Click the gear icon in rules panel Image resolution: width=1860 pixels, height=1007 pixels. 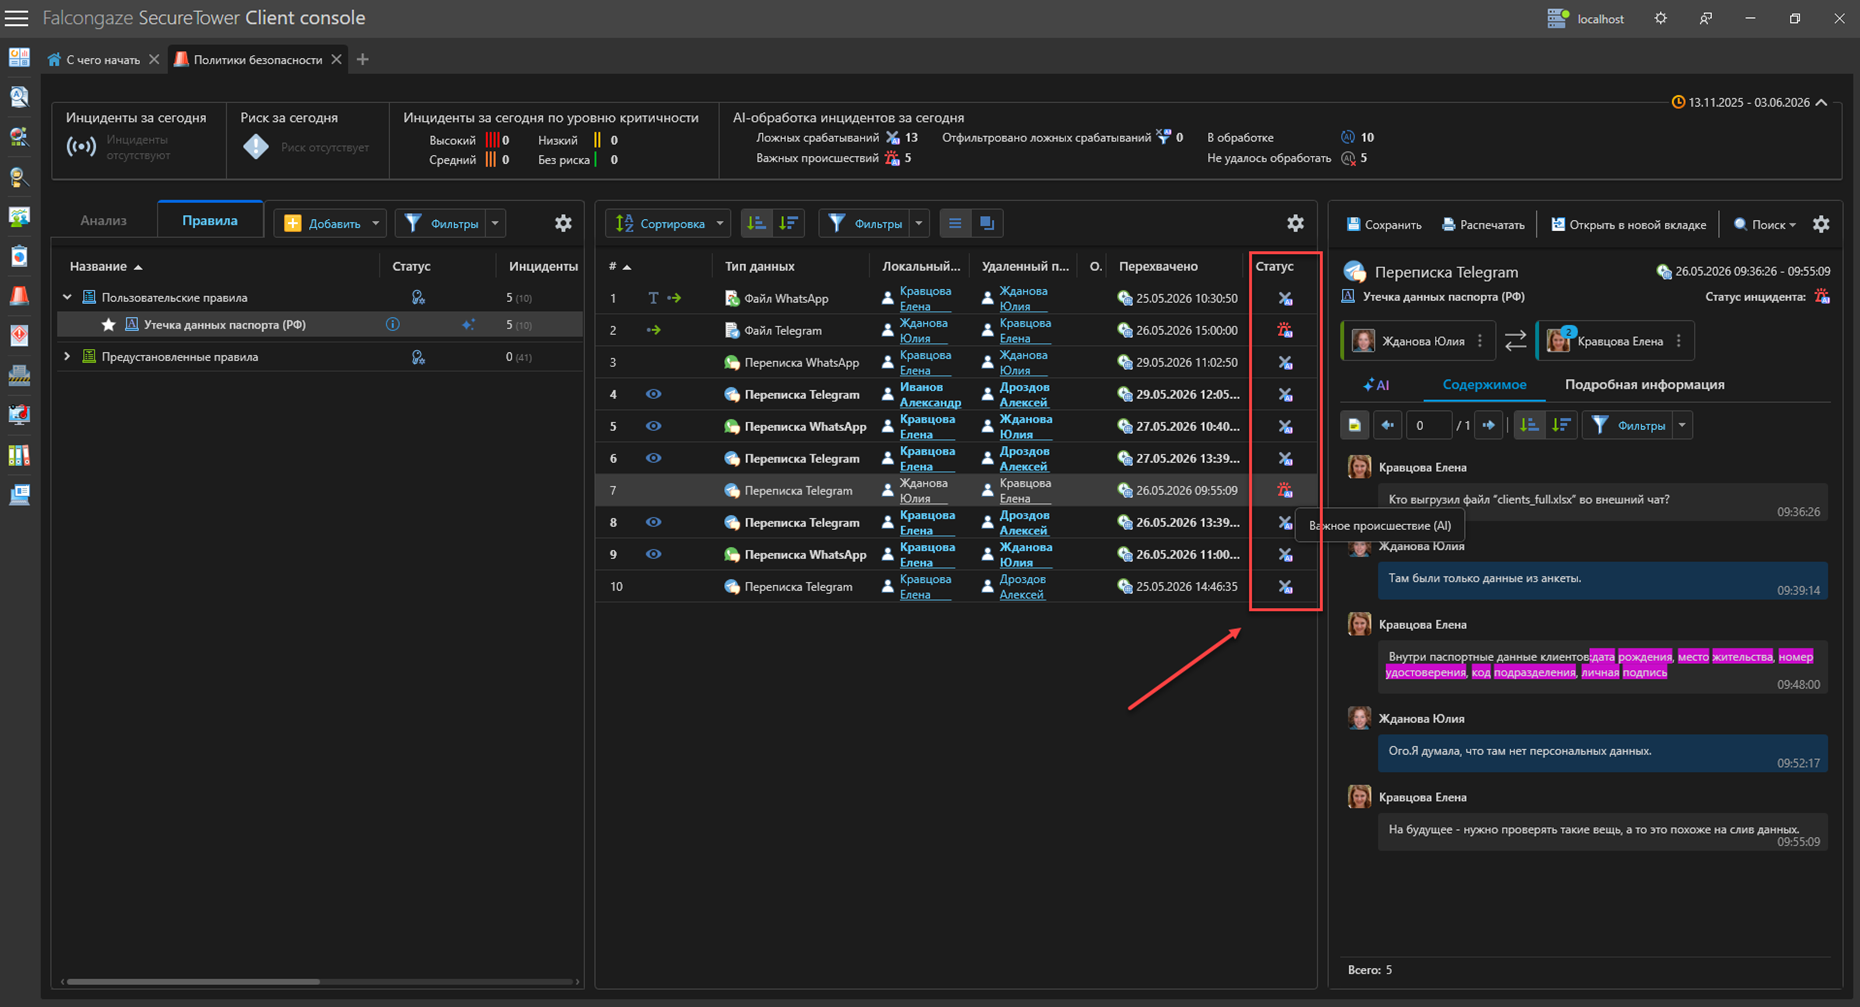563,223
